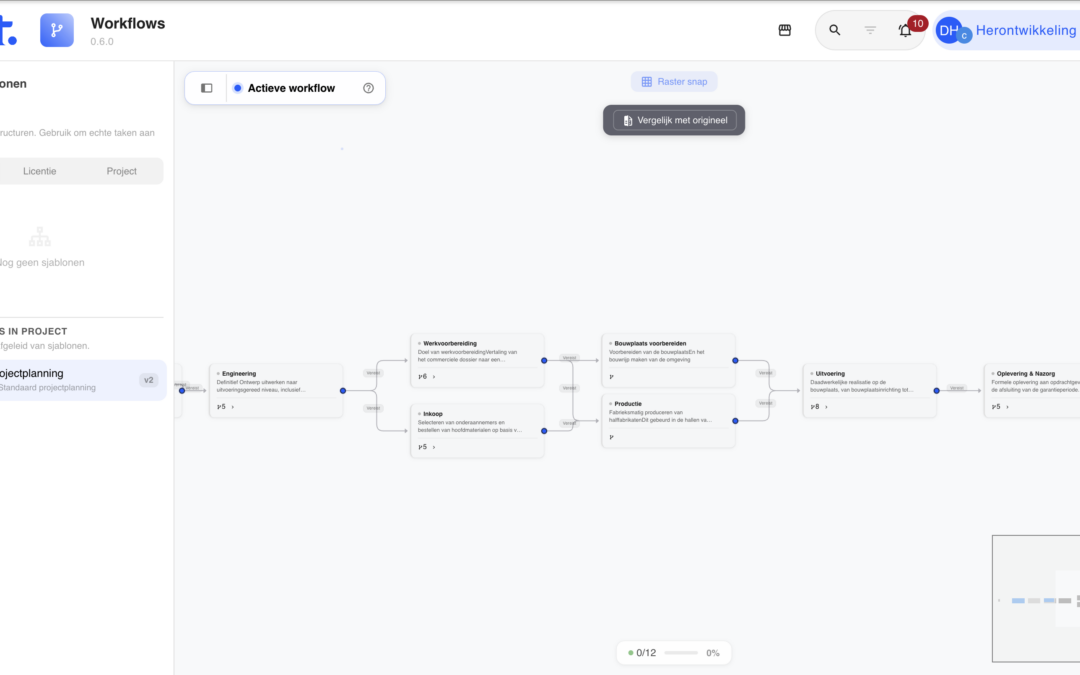Click the branch icon on Productie card

[x=612, y=437]
